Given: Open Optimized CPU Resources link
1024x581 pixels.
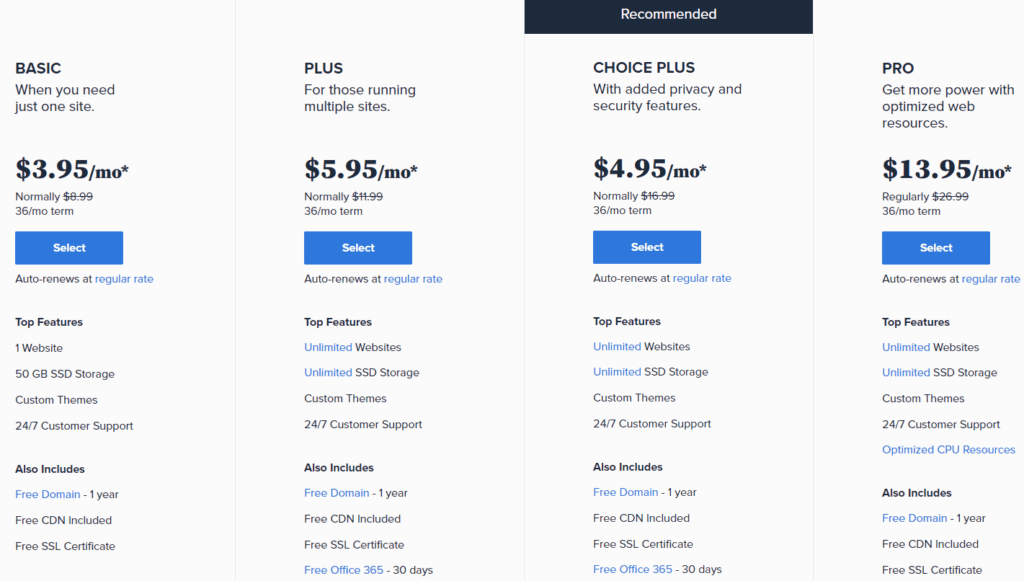Looking at the screenshot, I should click(x=948, y=450).
